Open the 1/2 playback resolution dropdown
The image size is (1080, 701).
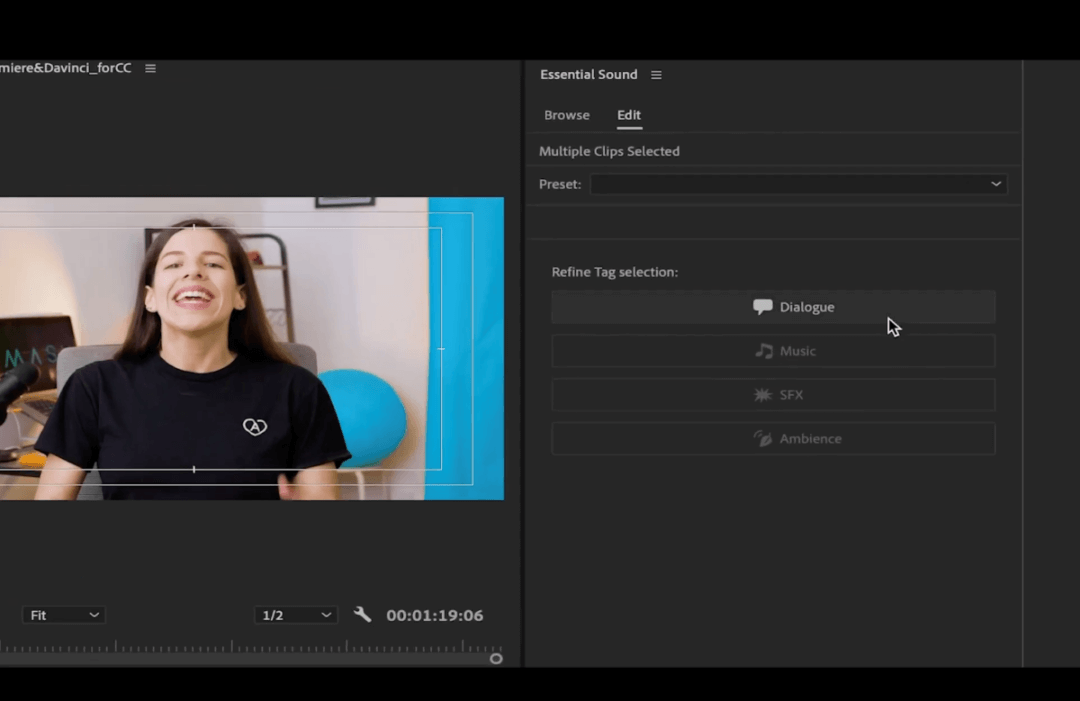295,615
